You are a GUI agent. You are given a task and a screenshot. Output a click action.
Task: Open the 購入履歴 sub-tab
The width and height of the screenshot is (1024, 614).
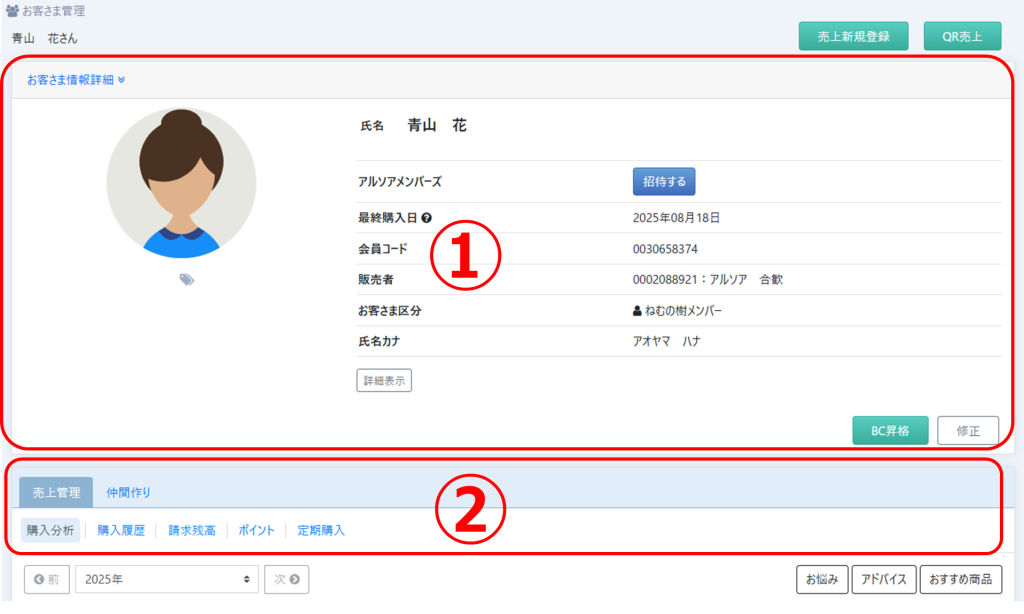tap(121, 530)
